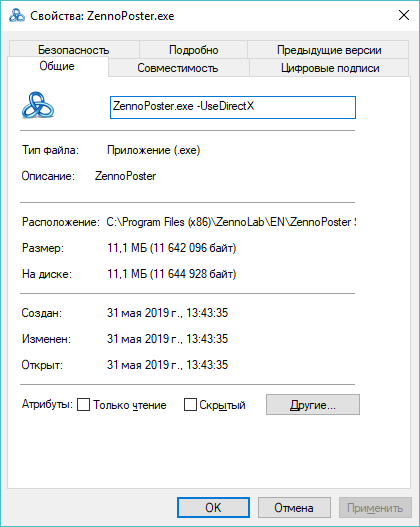The image size is (420, 527).
Task: Switch to the Совместимость tab
Action: pyautogui.click(x=178, y=68)
